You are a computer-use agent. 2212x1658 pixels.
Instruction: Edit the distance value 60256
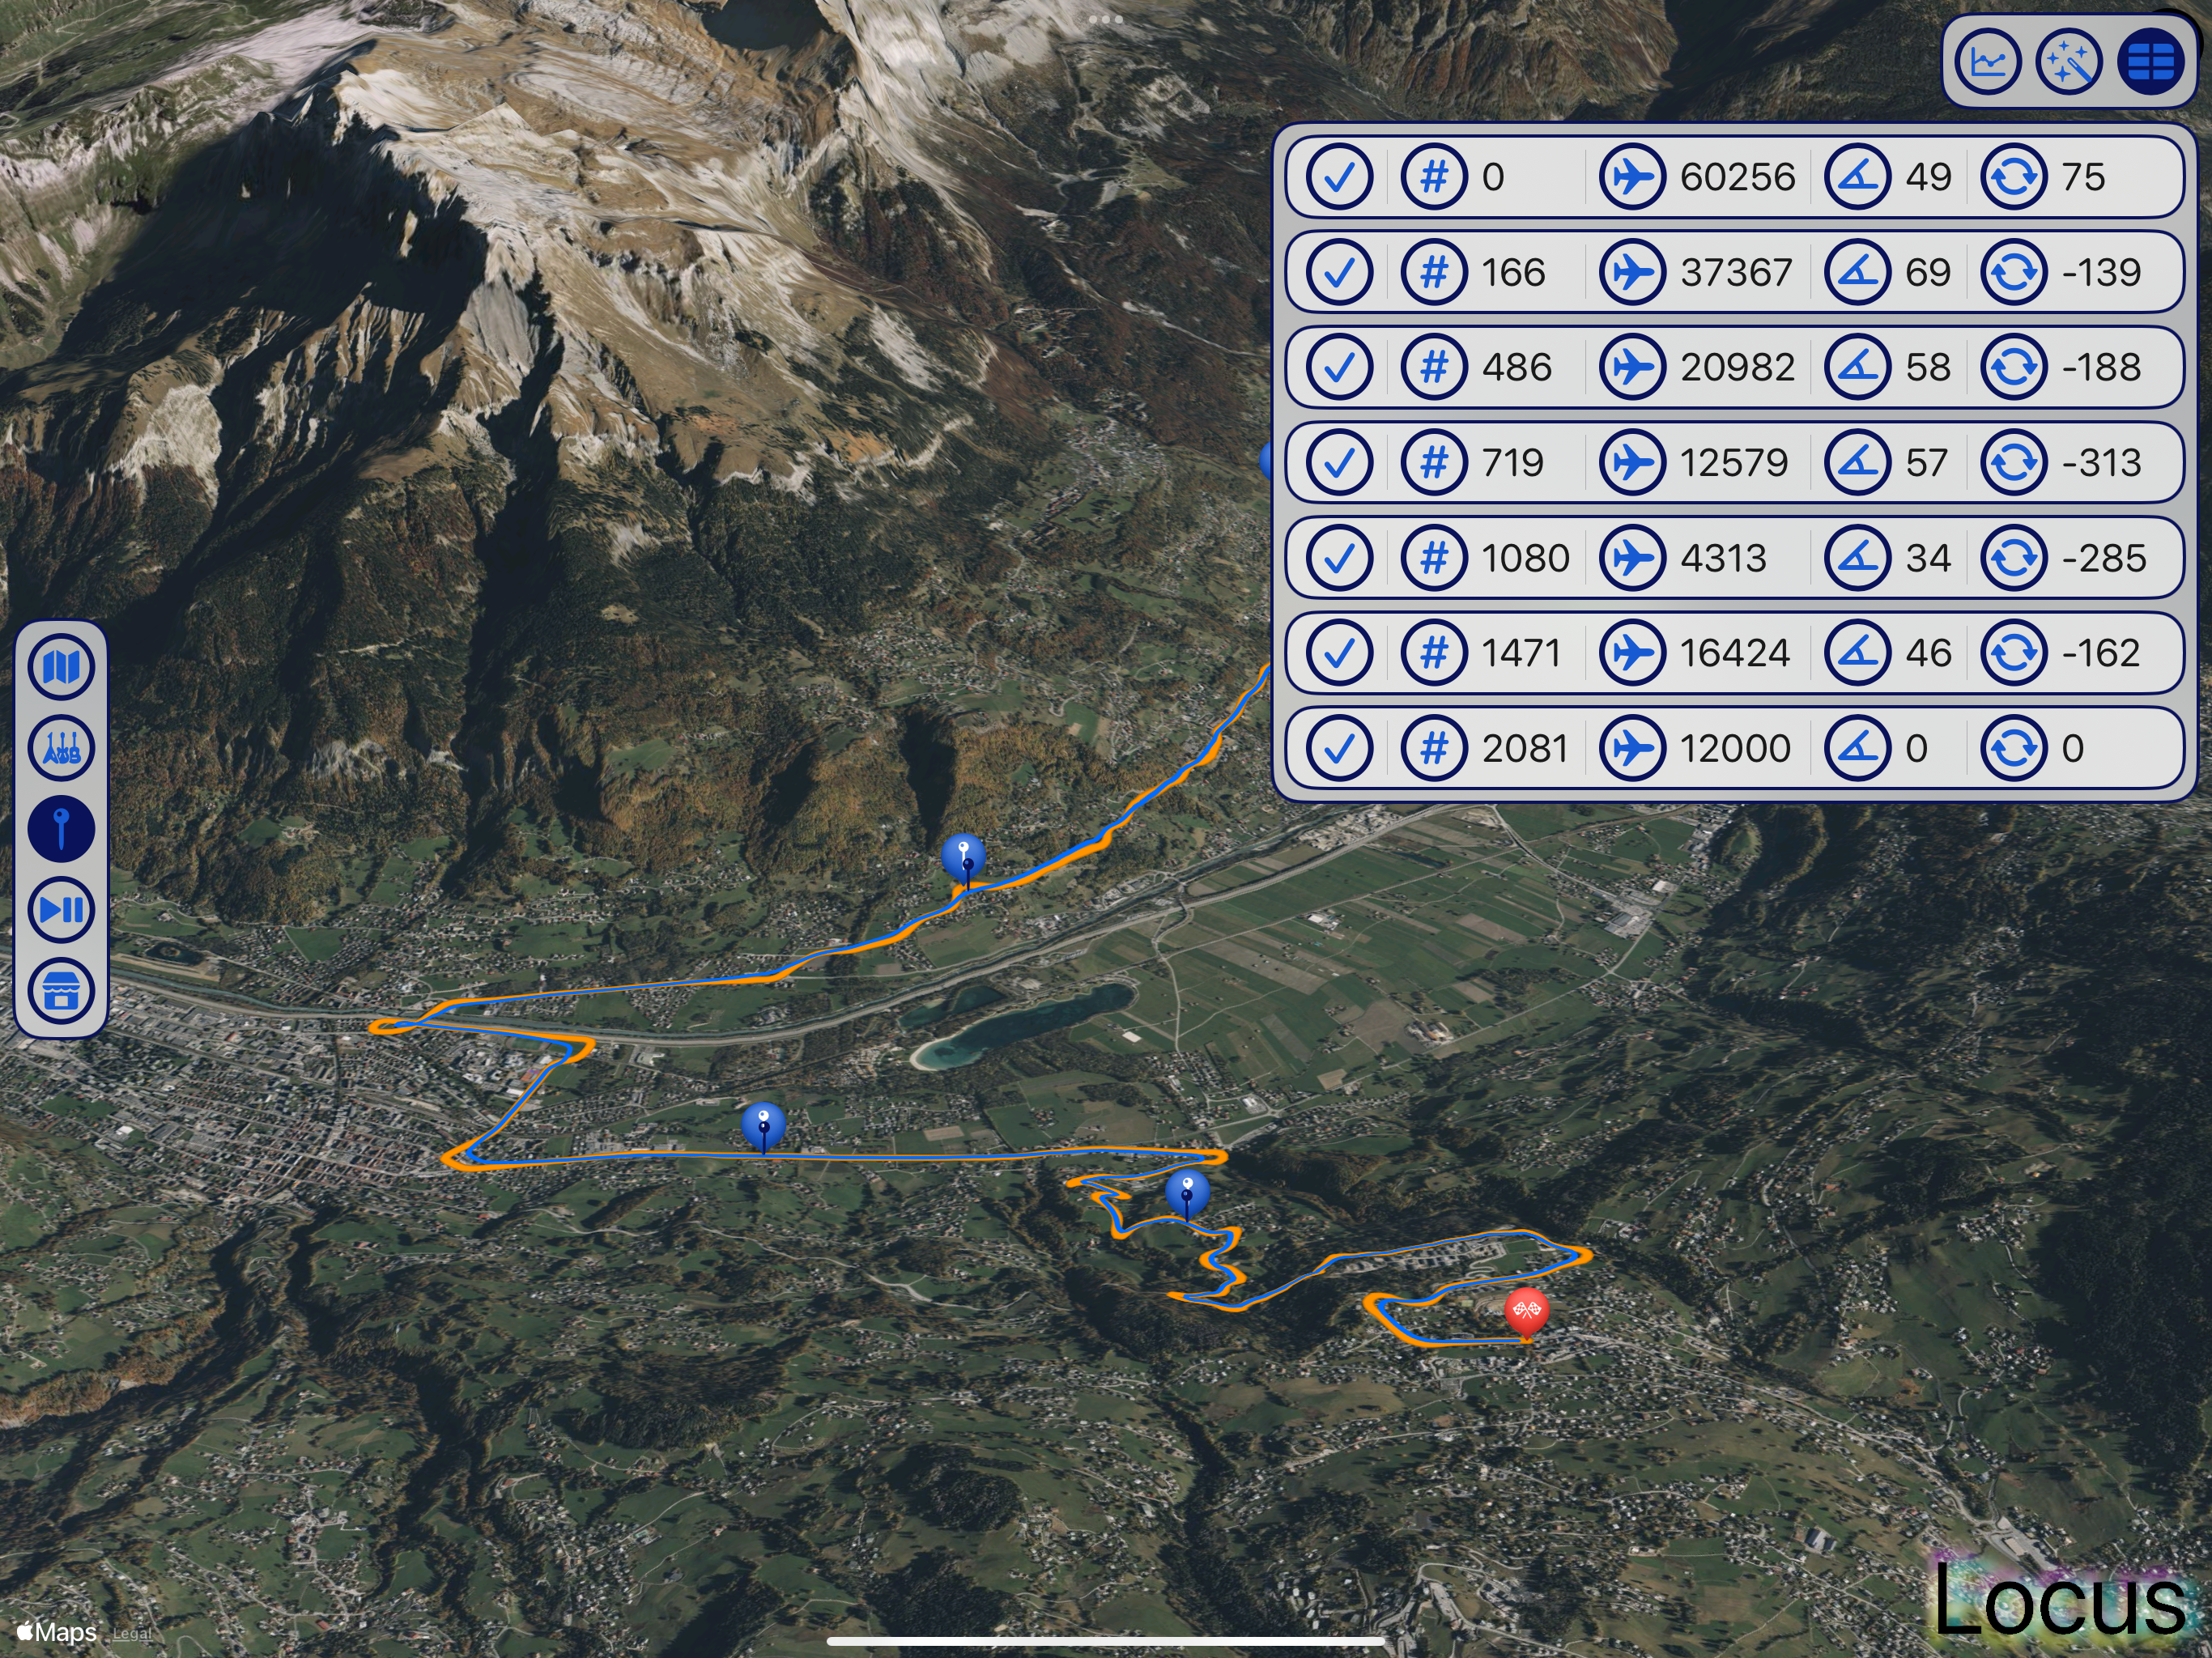1737,177
